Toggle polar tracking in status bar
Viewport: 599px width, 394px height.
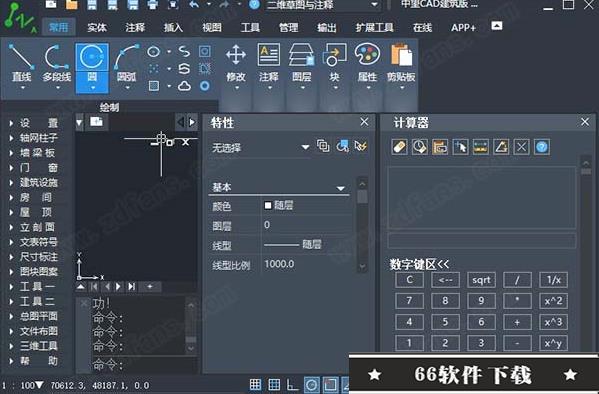[312, 384]
